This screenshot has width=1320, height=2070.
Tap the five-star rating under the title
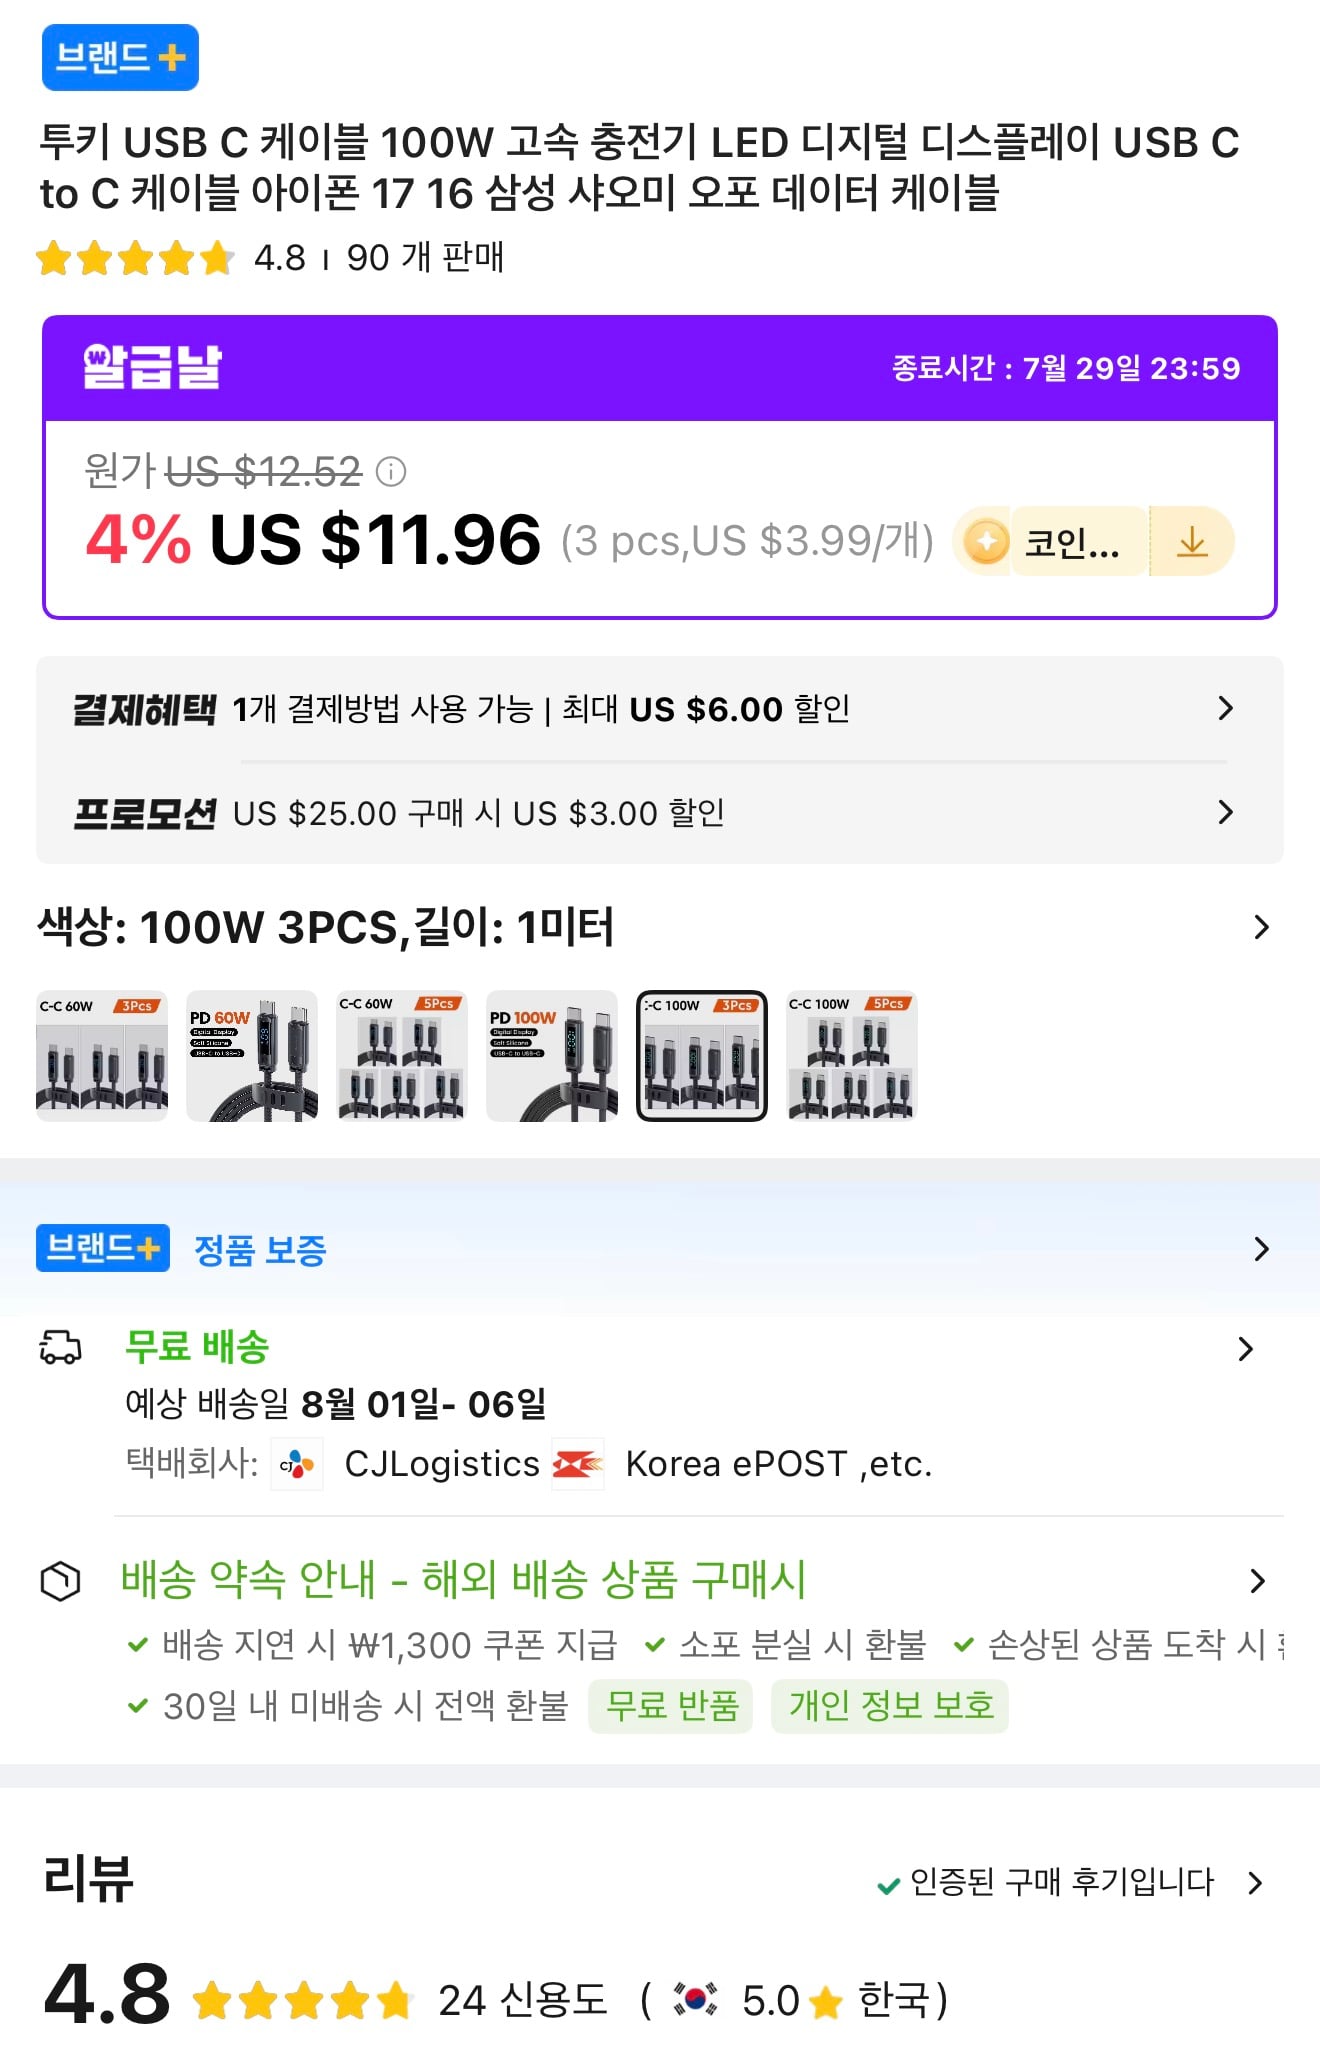[134, 258]
